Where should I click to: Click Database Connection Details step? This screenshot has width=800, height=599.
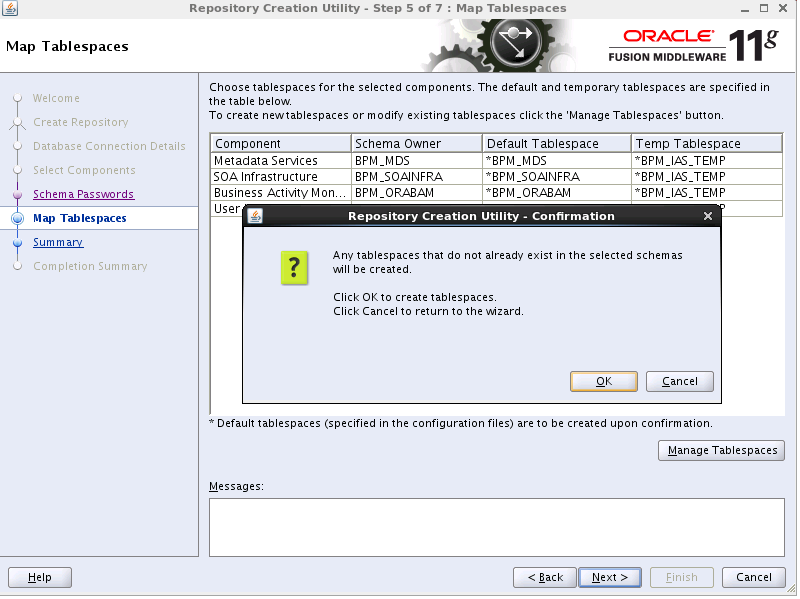[x=109, y=146]
